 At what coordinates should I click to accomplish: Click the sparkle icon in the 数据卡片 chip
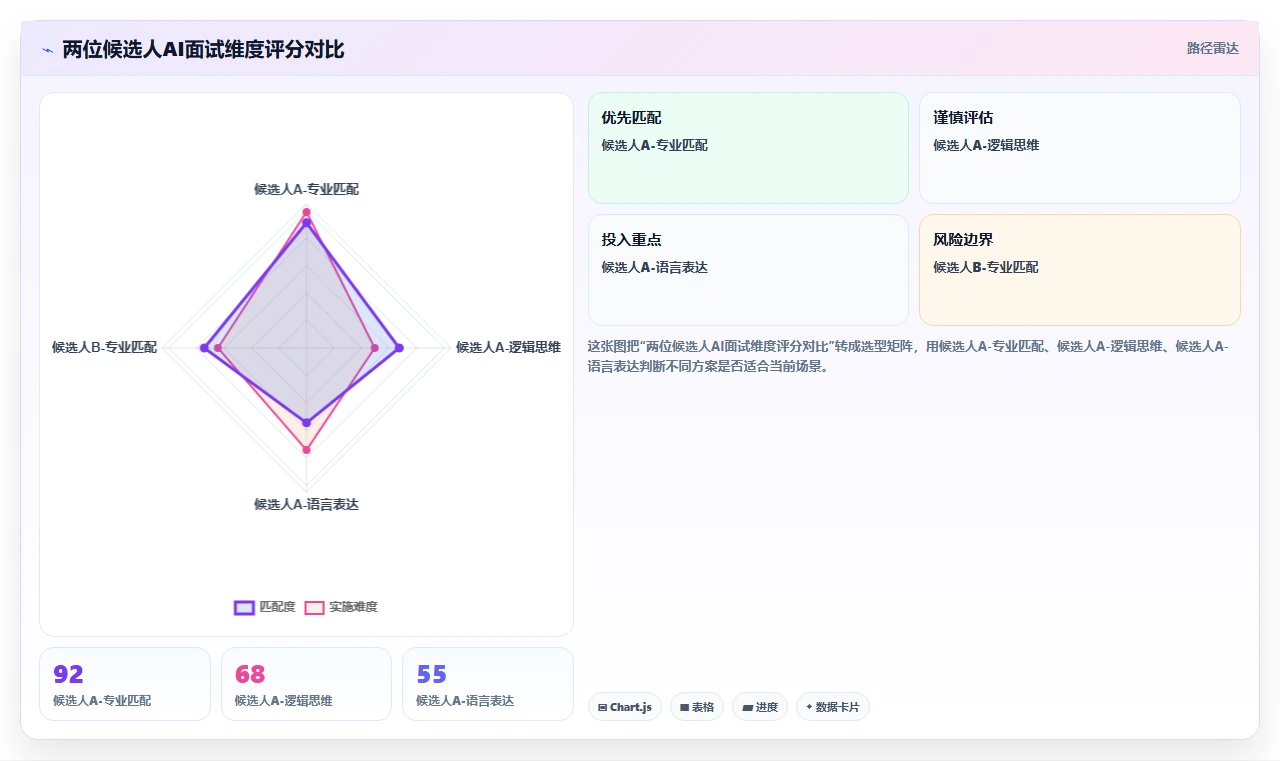tap(809, 707)
